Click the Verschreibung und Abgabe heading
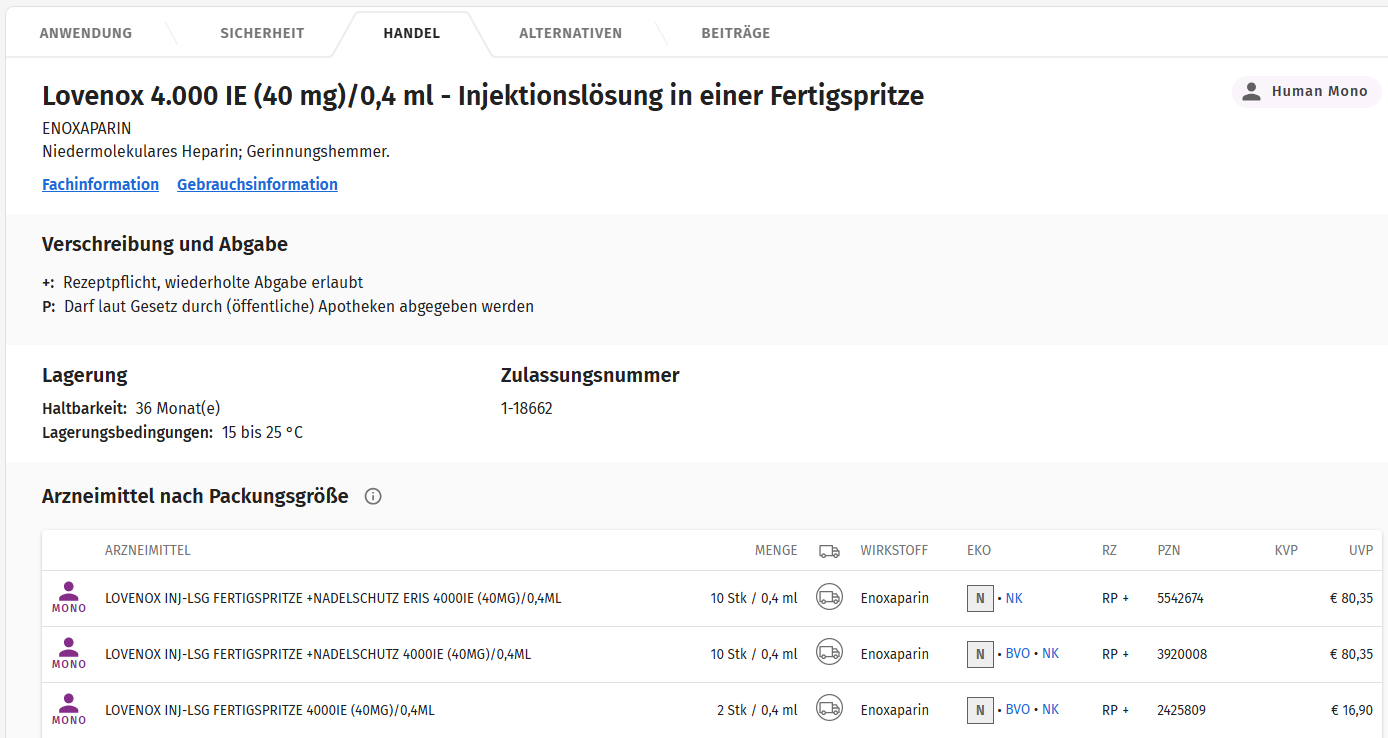This screenshot has width=1388, height=738. click(165, 244)
